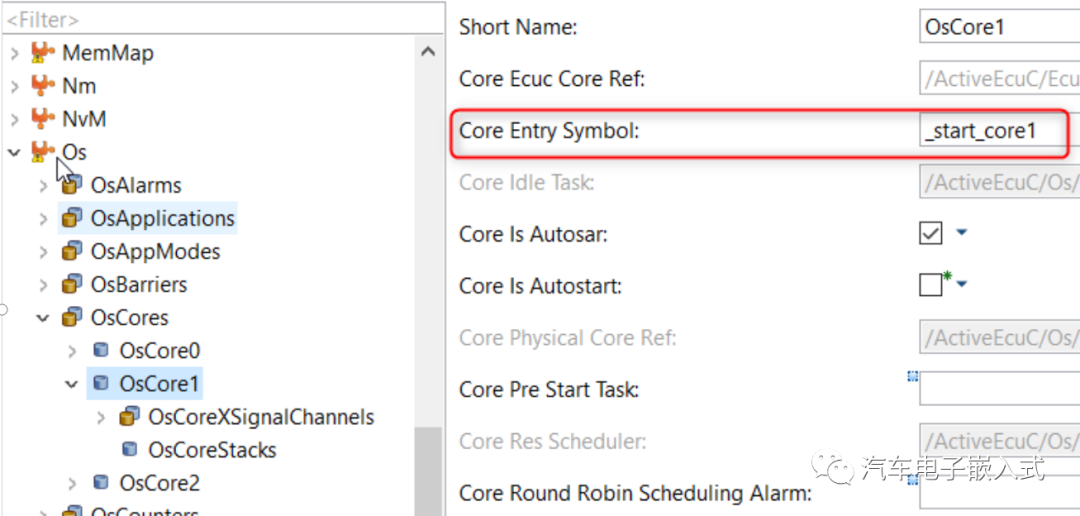The width and height of the screenshot is (1080, 516).
Task: Click the OsAlarms container icon
Action: (72, 185)
